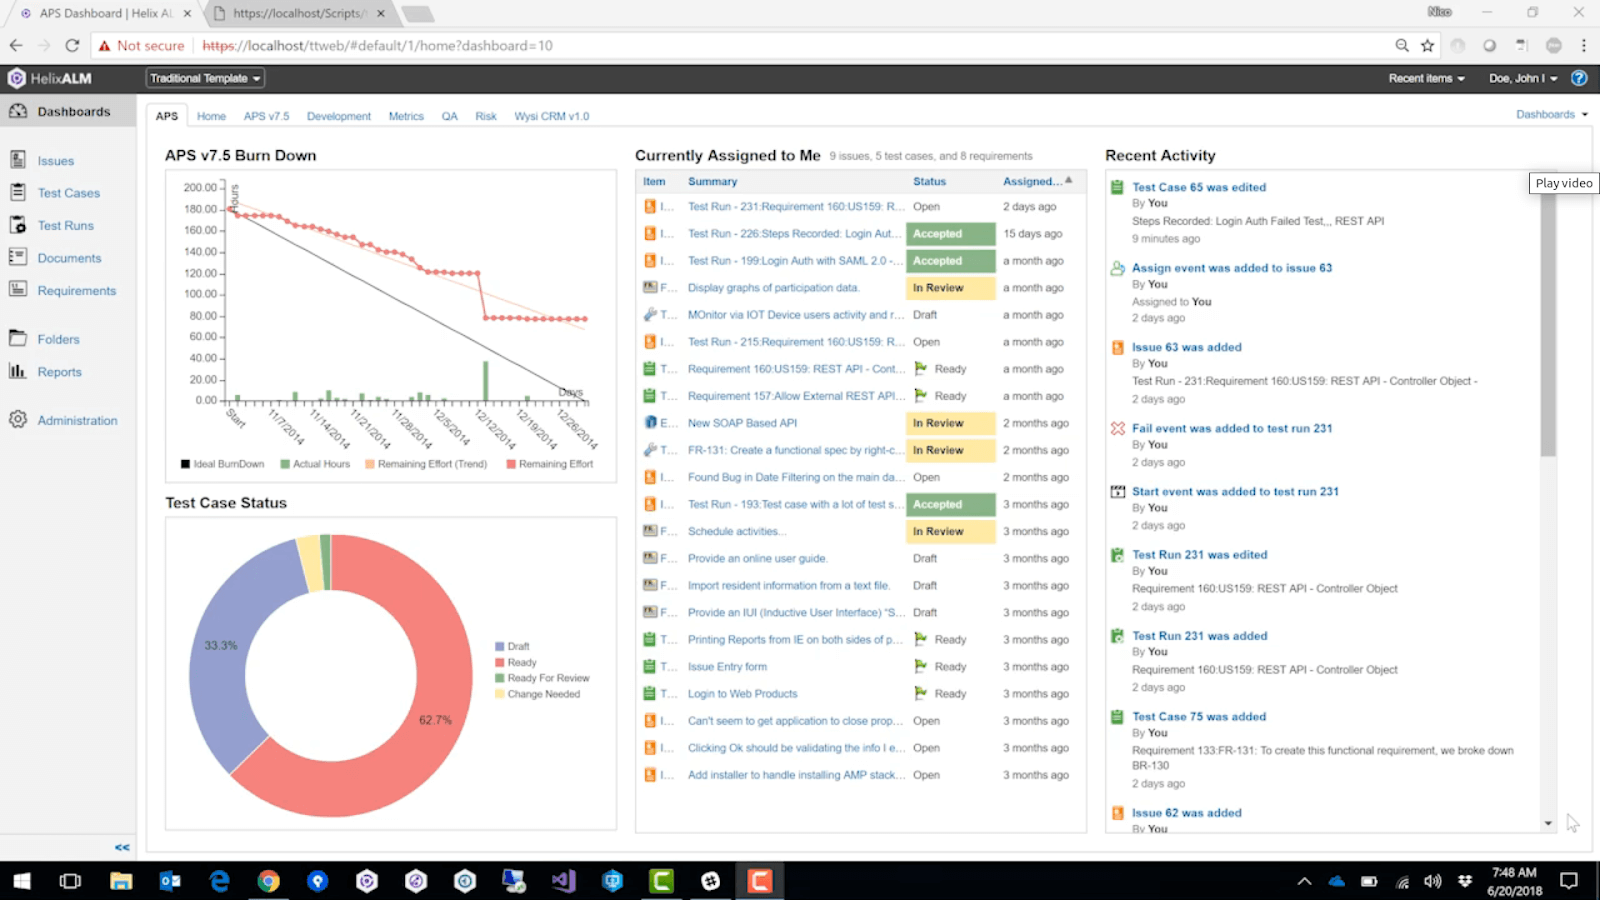The height and width of the screenshot is (900, 1600).
Task: Toggle the Draft legend item in pie chart
Action: coord(517,647)
